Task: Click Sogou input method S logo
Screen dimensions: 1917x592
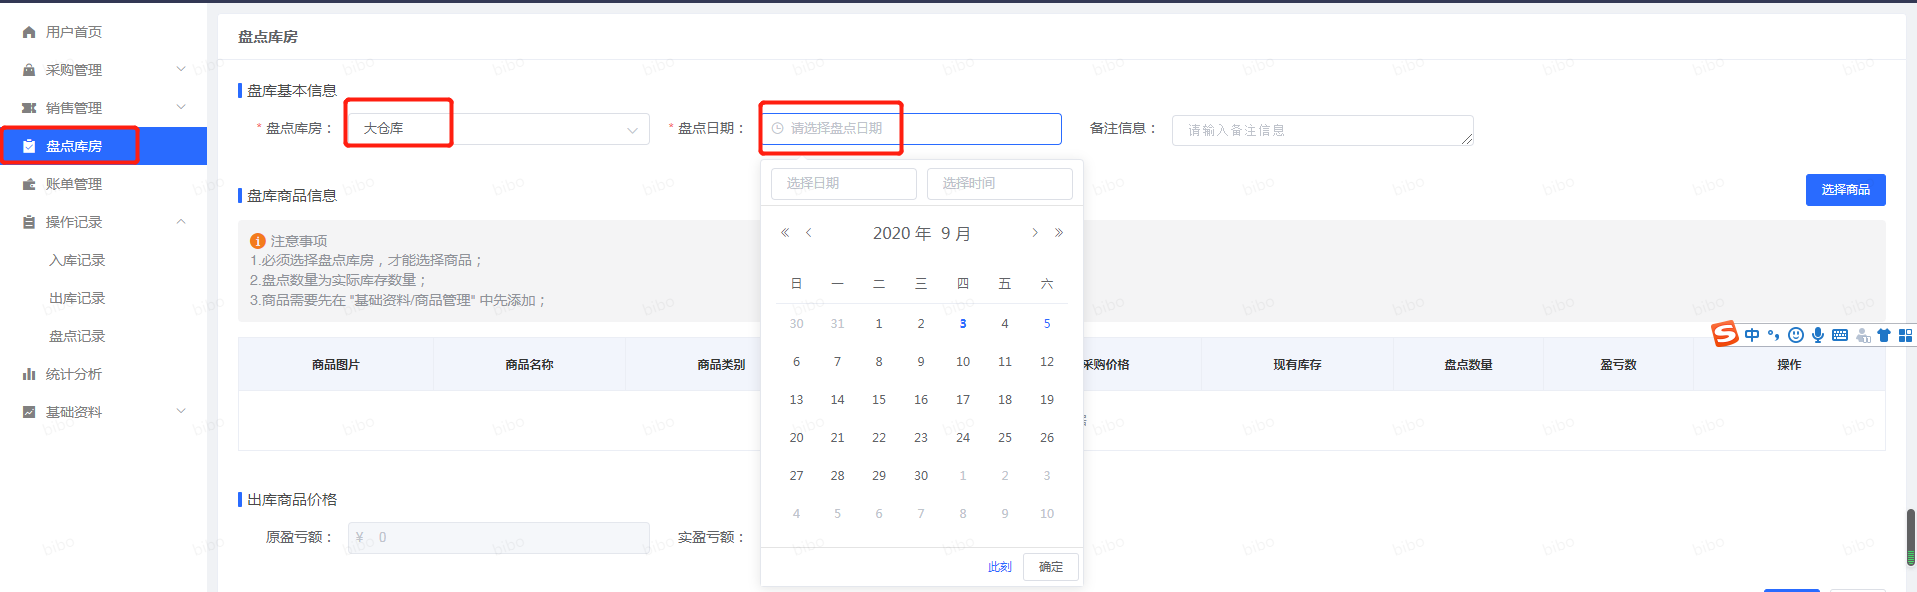Action: (x=1725, y=334)
